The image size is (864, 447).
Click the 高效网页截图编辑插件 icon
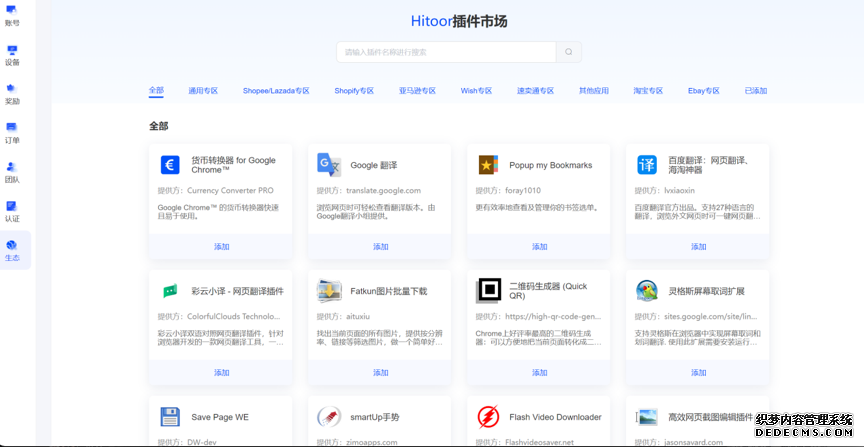click(647, 417)
